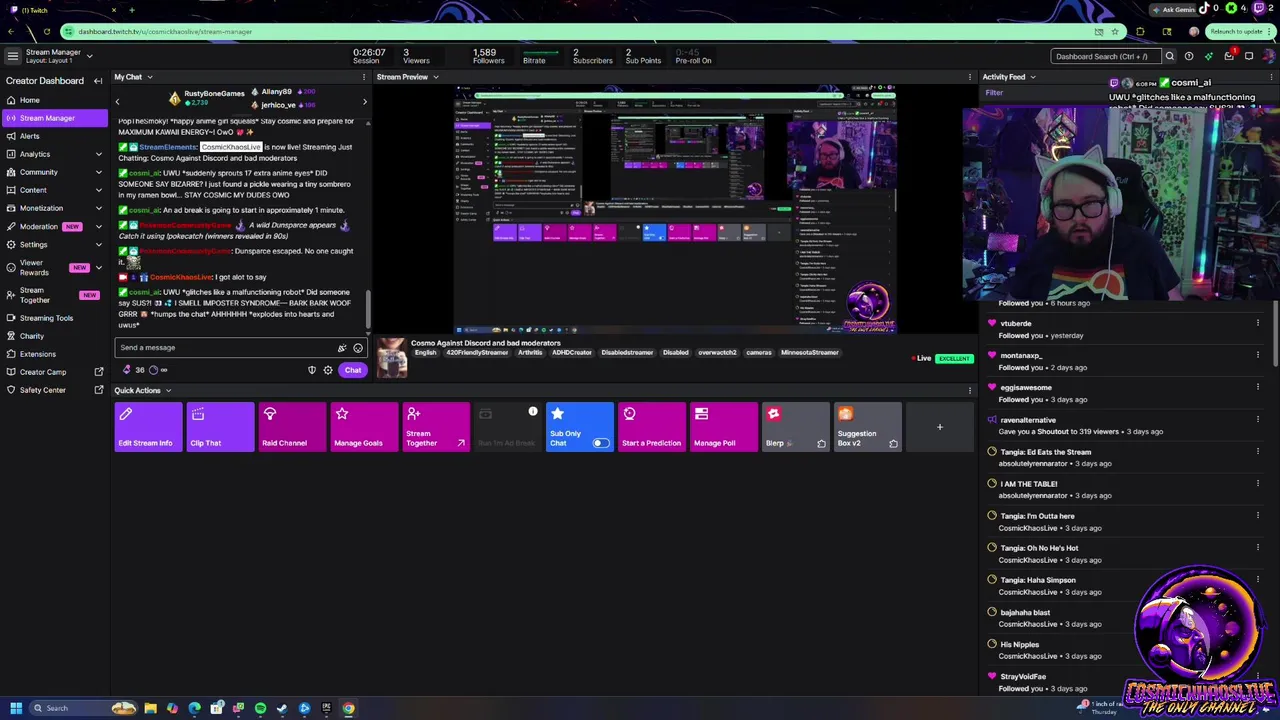This screenshot has height=720, width=1280.
Task: Open the emote picker in chat
Action: tap(358, 348)
